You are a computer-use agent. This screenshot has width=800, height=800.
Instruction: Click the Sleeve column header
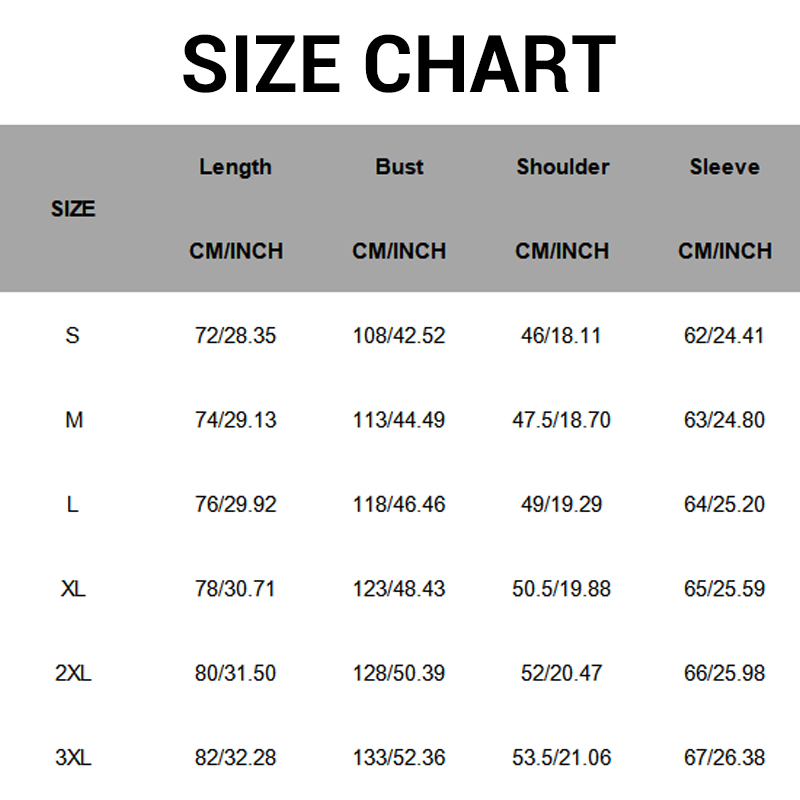coord(724,167)
